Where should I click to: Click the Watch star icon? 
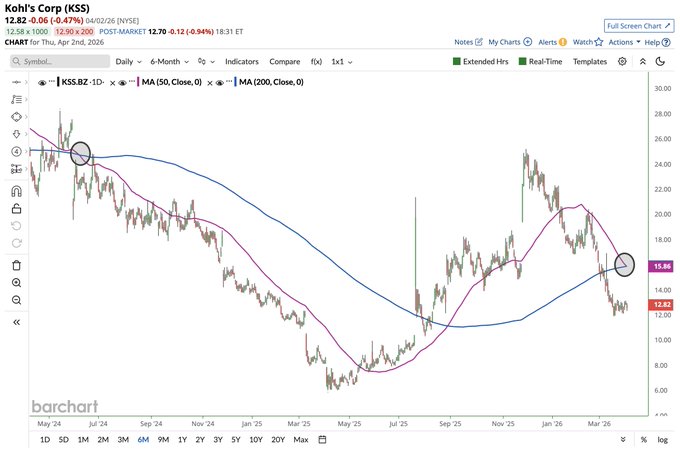pos(599,42)
